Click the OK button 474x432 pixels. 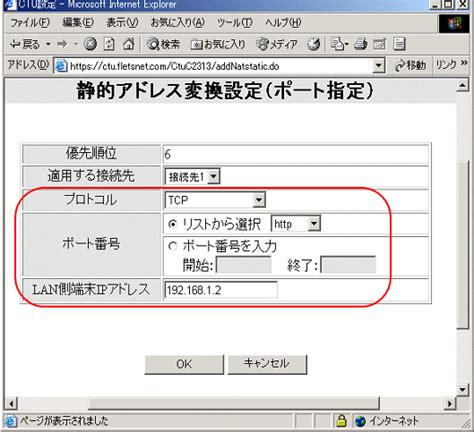184,364
